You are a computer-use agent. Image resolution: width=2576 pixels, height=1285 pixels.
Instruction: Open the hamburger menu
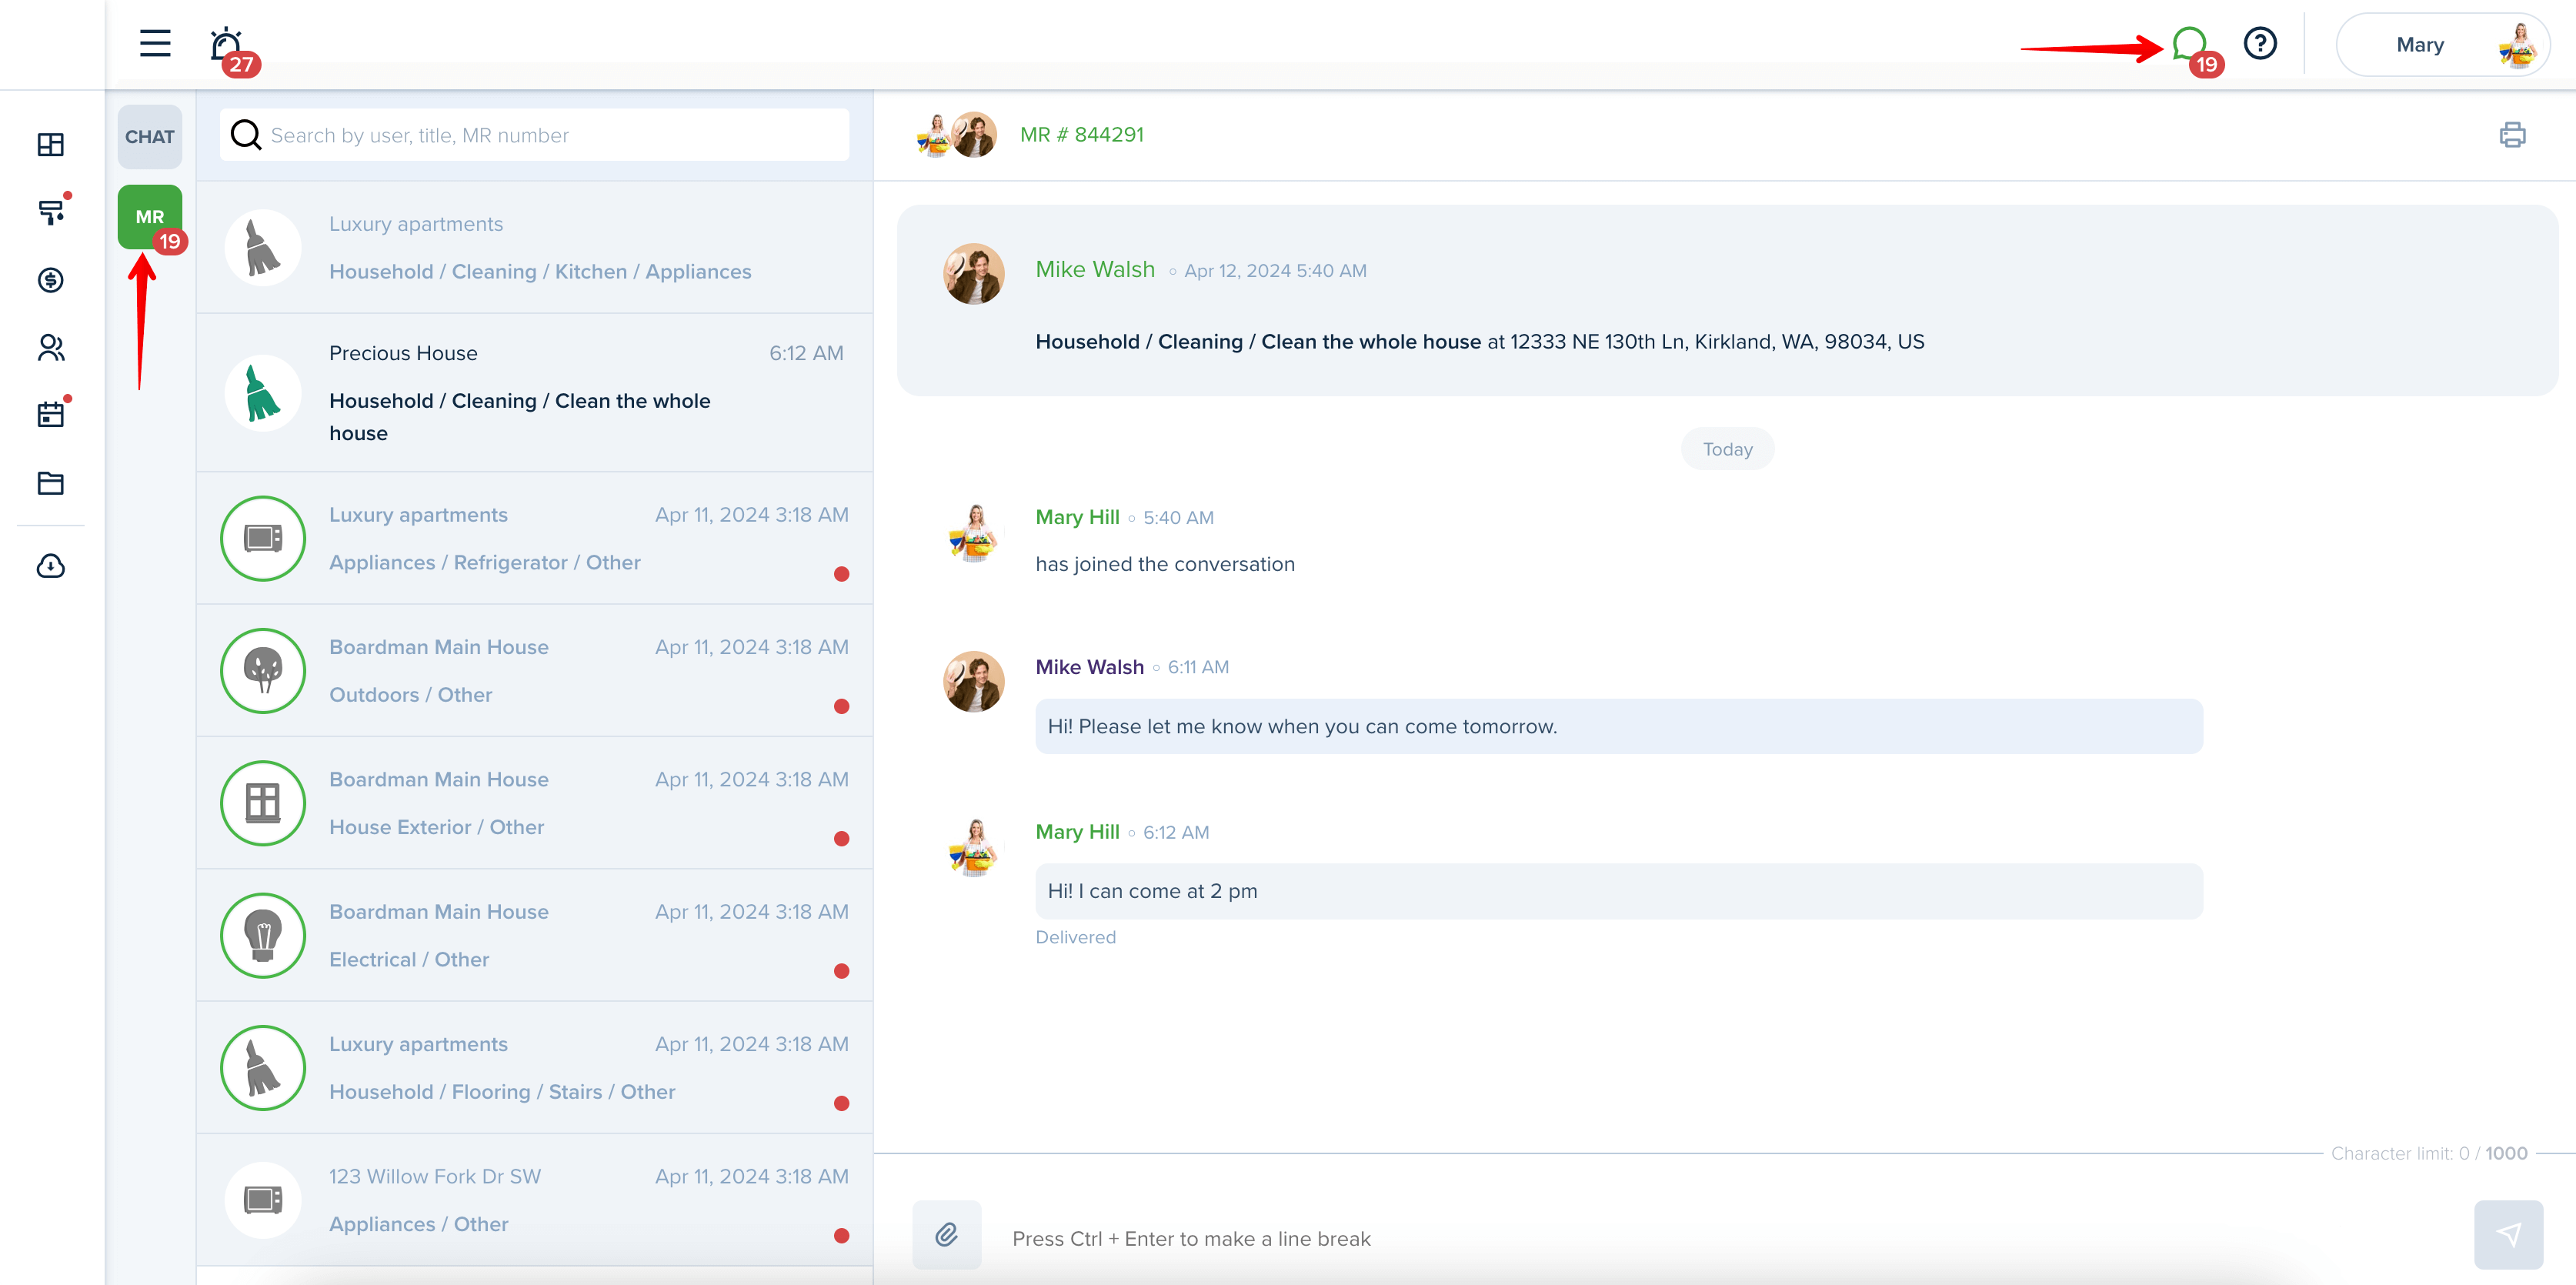155,43
